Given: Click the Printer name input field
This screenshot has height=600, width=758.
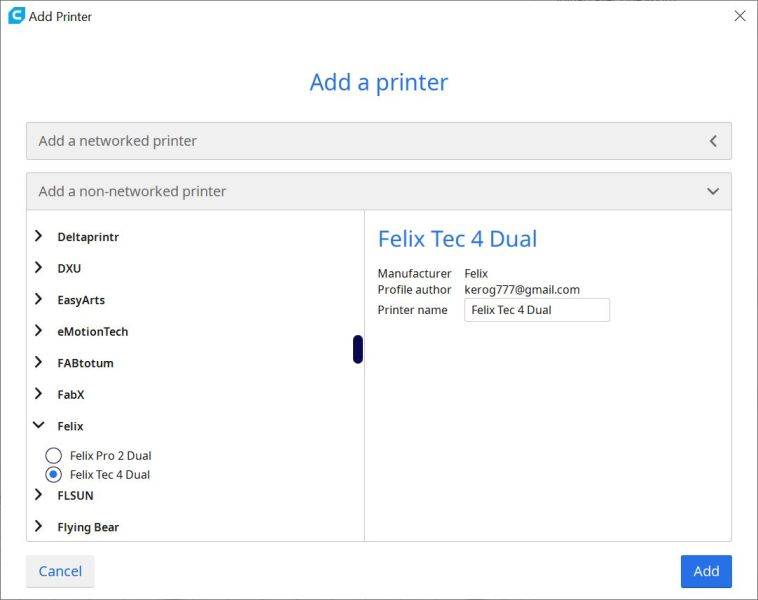Looking at the screenshot, I should pos(537,310).
